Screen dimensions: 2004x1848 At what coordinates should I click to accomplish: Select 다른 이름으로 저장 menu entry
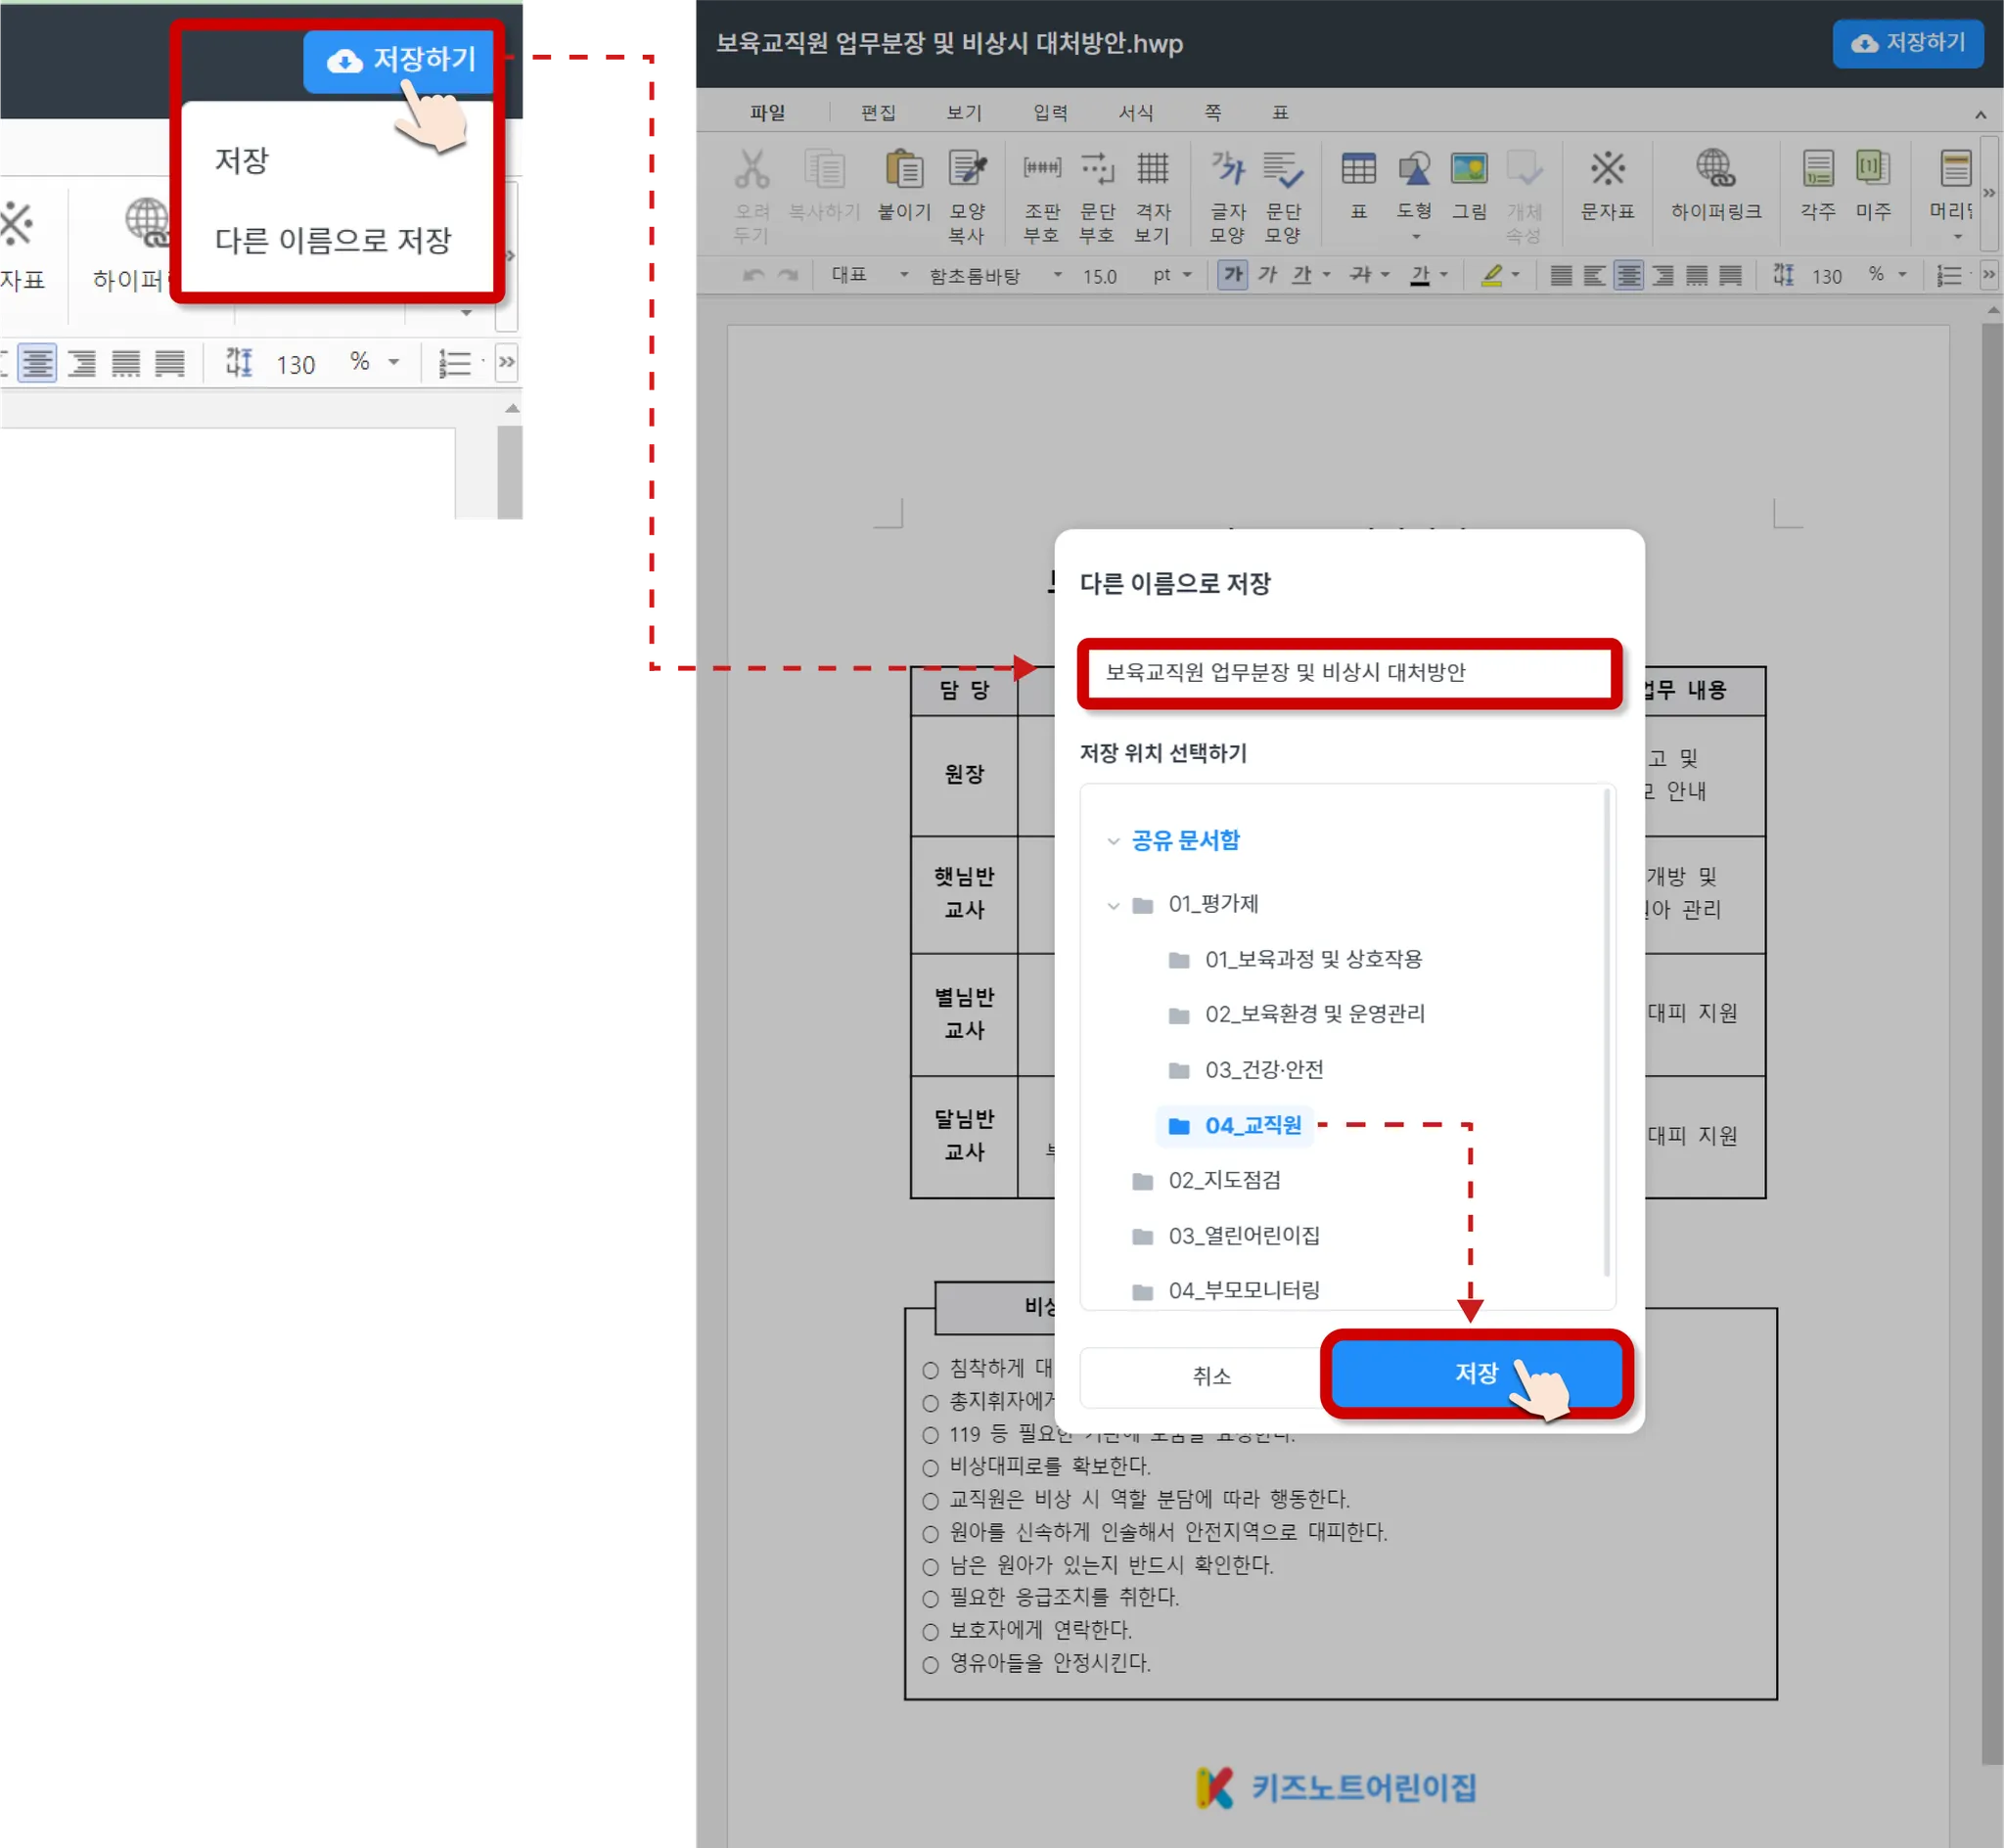click(333, 240)
